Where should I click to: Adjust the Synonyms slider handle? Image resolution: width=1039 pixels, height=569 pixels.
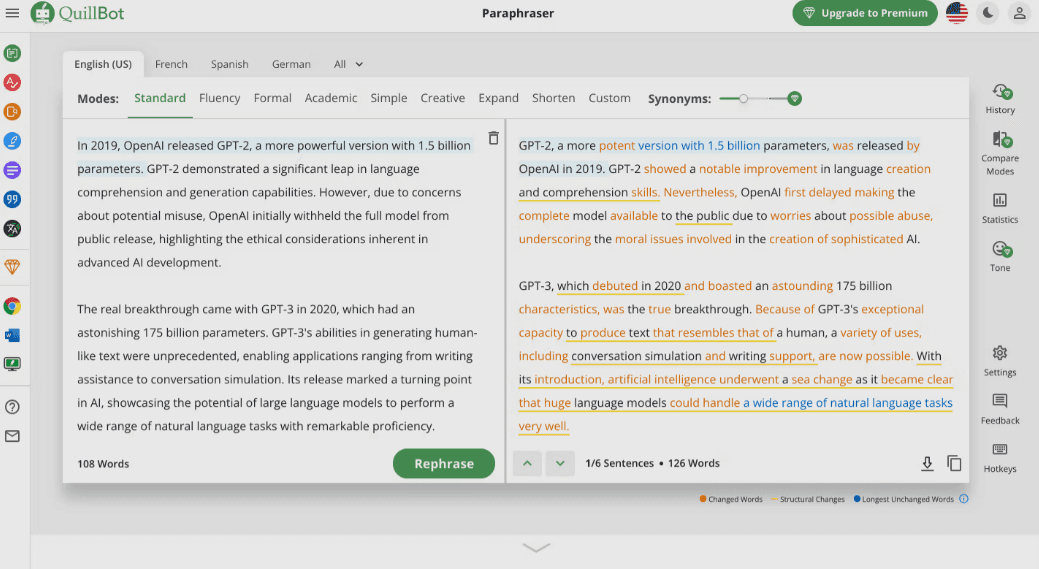[x=743, y=98]
